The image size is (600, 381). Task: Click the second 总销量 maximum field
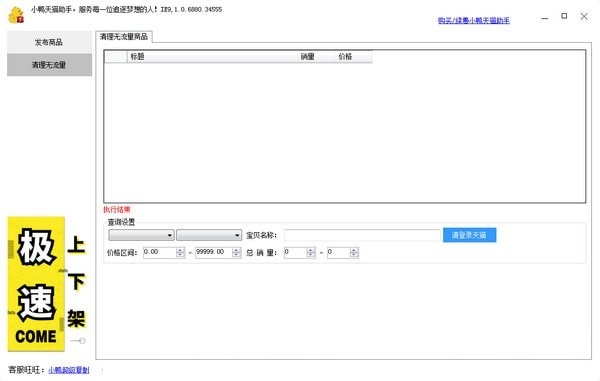339,252
